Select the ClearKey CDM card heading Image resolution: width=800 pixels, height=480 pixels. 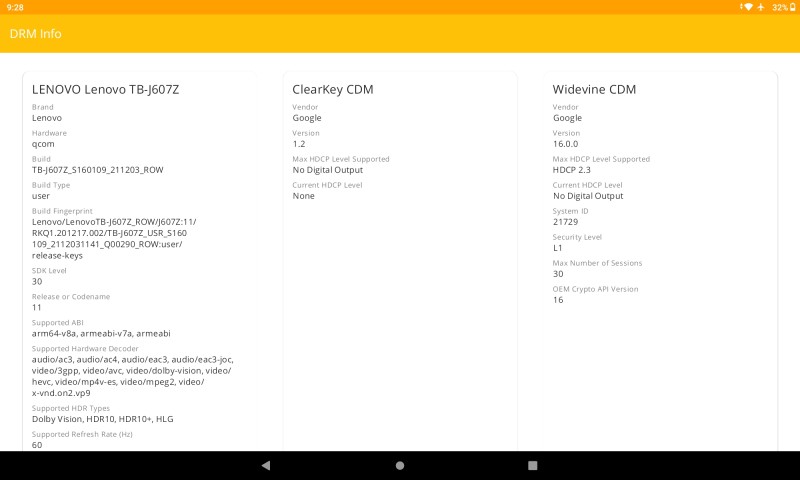(333, 89)
